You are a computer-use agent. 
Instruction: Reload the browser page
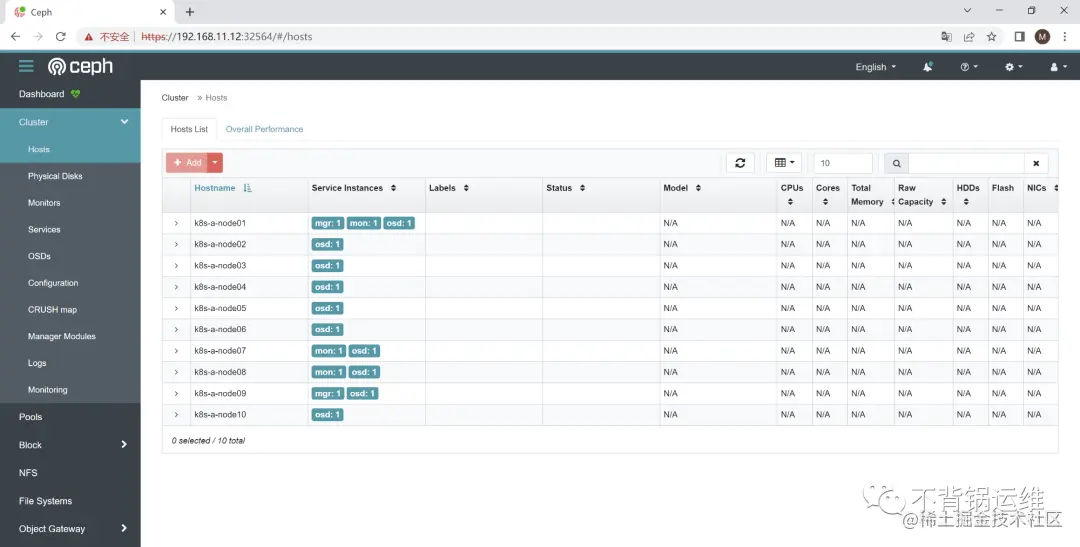61,37
